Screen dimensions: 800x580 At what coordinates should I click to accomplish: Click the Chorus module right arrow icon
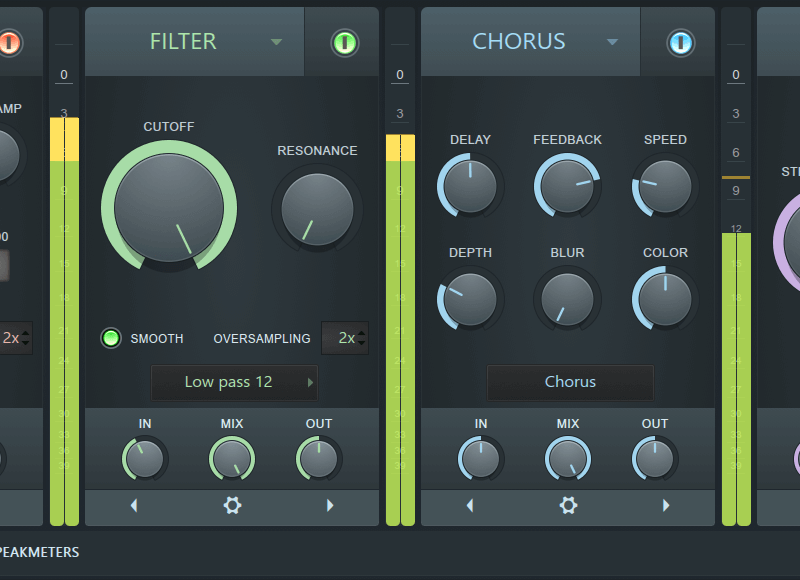click(x=666, y=506)
